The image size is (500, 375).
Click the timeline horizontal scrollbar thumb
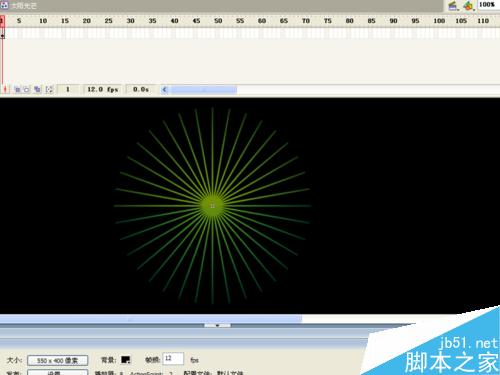[x=204, y=89]
